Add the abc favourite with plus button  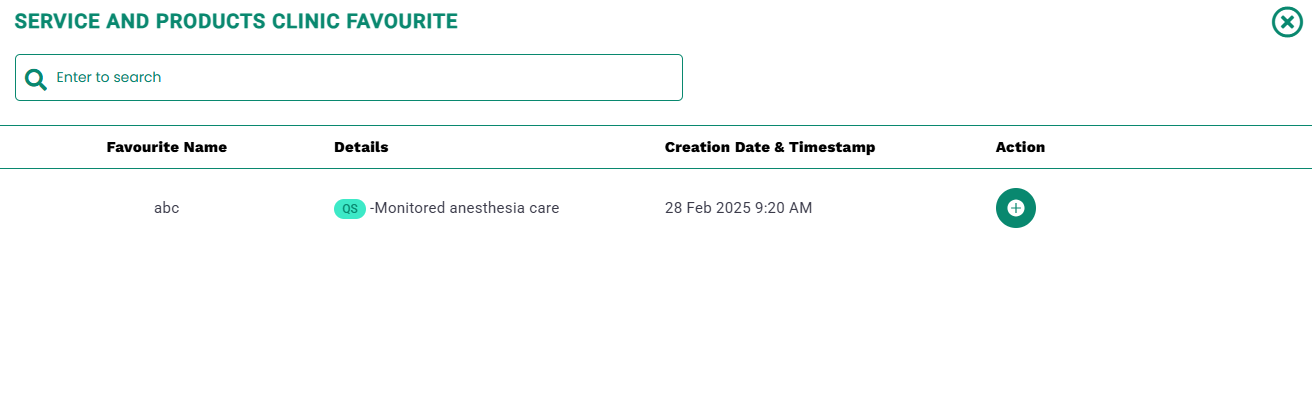coord(1016,208)
